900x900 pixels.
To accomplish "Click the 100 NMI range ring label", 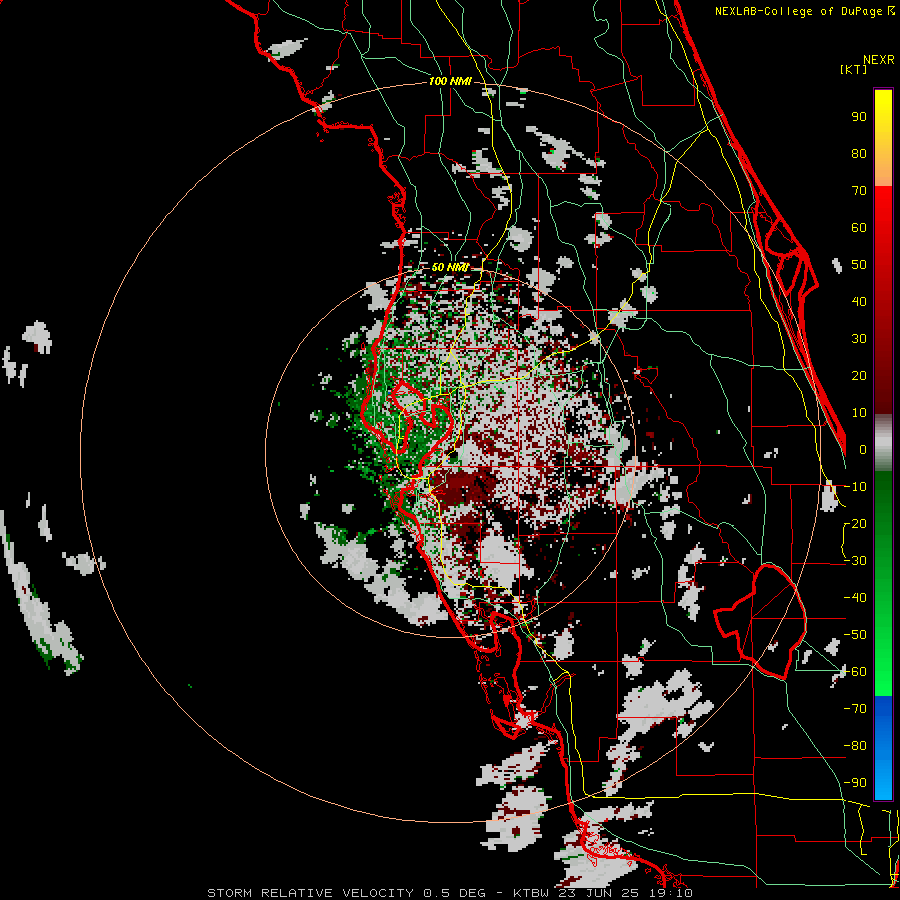I will click(x=450, y=82).
